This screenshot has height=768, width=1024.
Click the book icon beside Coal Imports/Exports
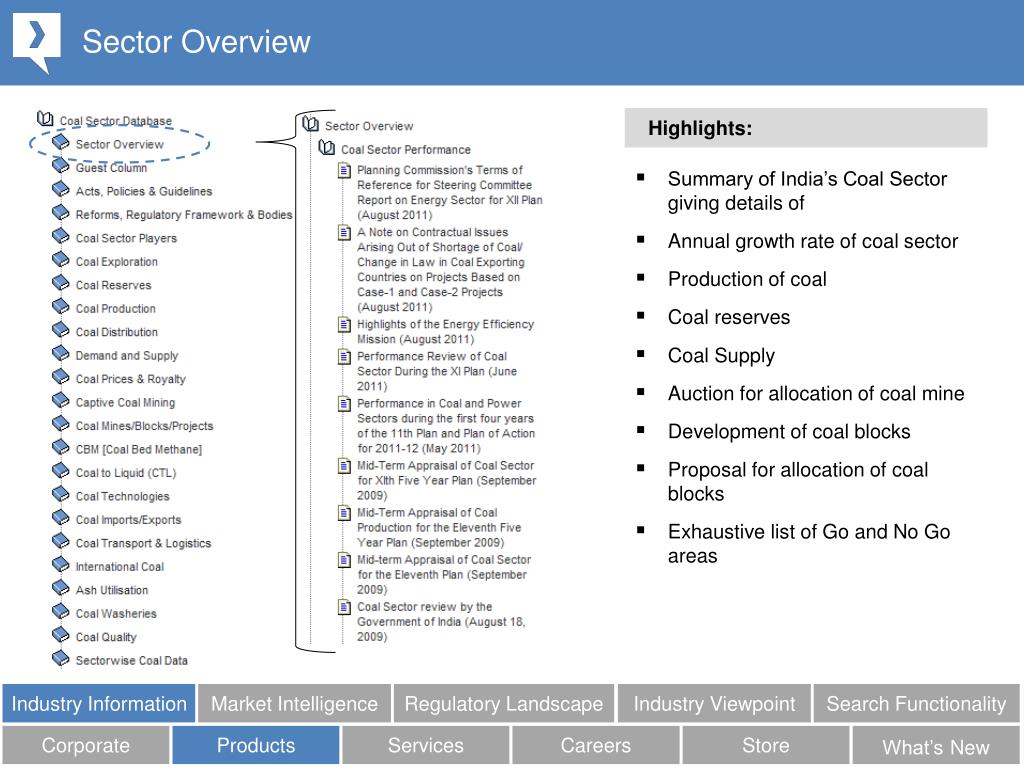point(61,518)
